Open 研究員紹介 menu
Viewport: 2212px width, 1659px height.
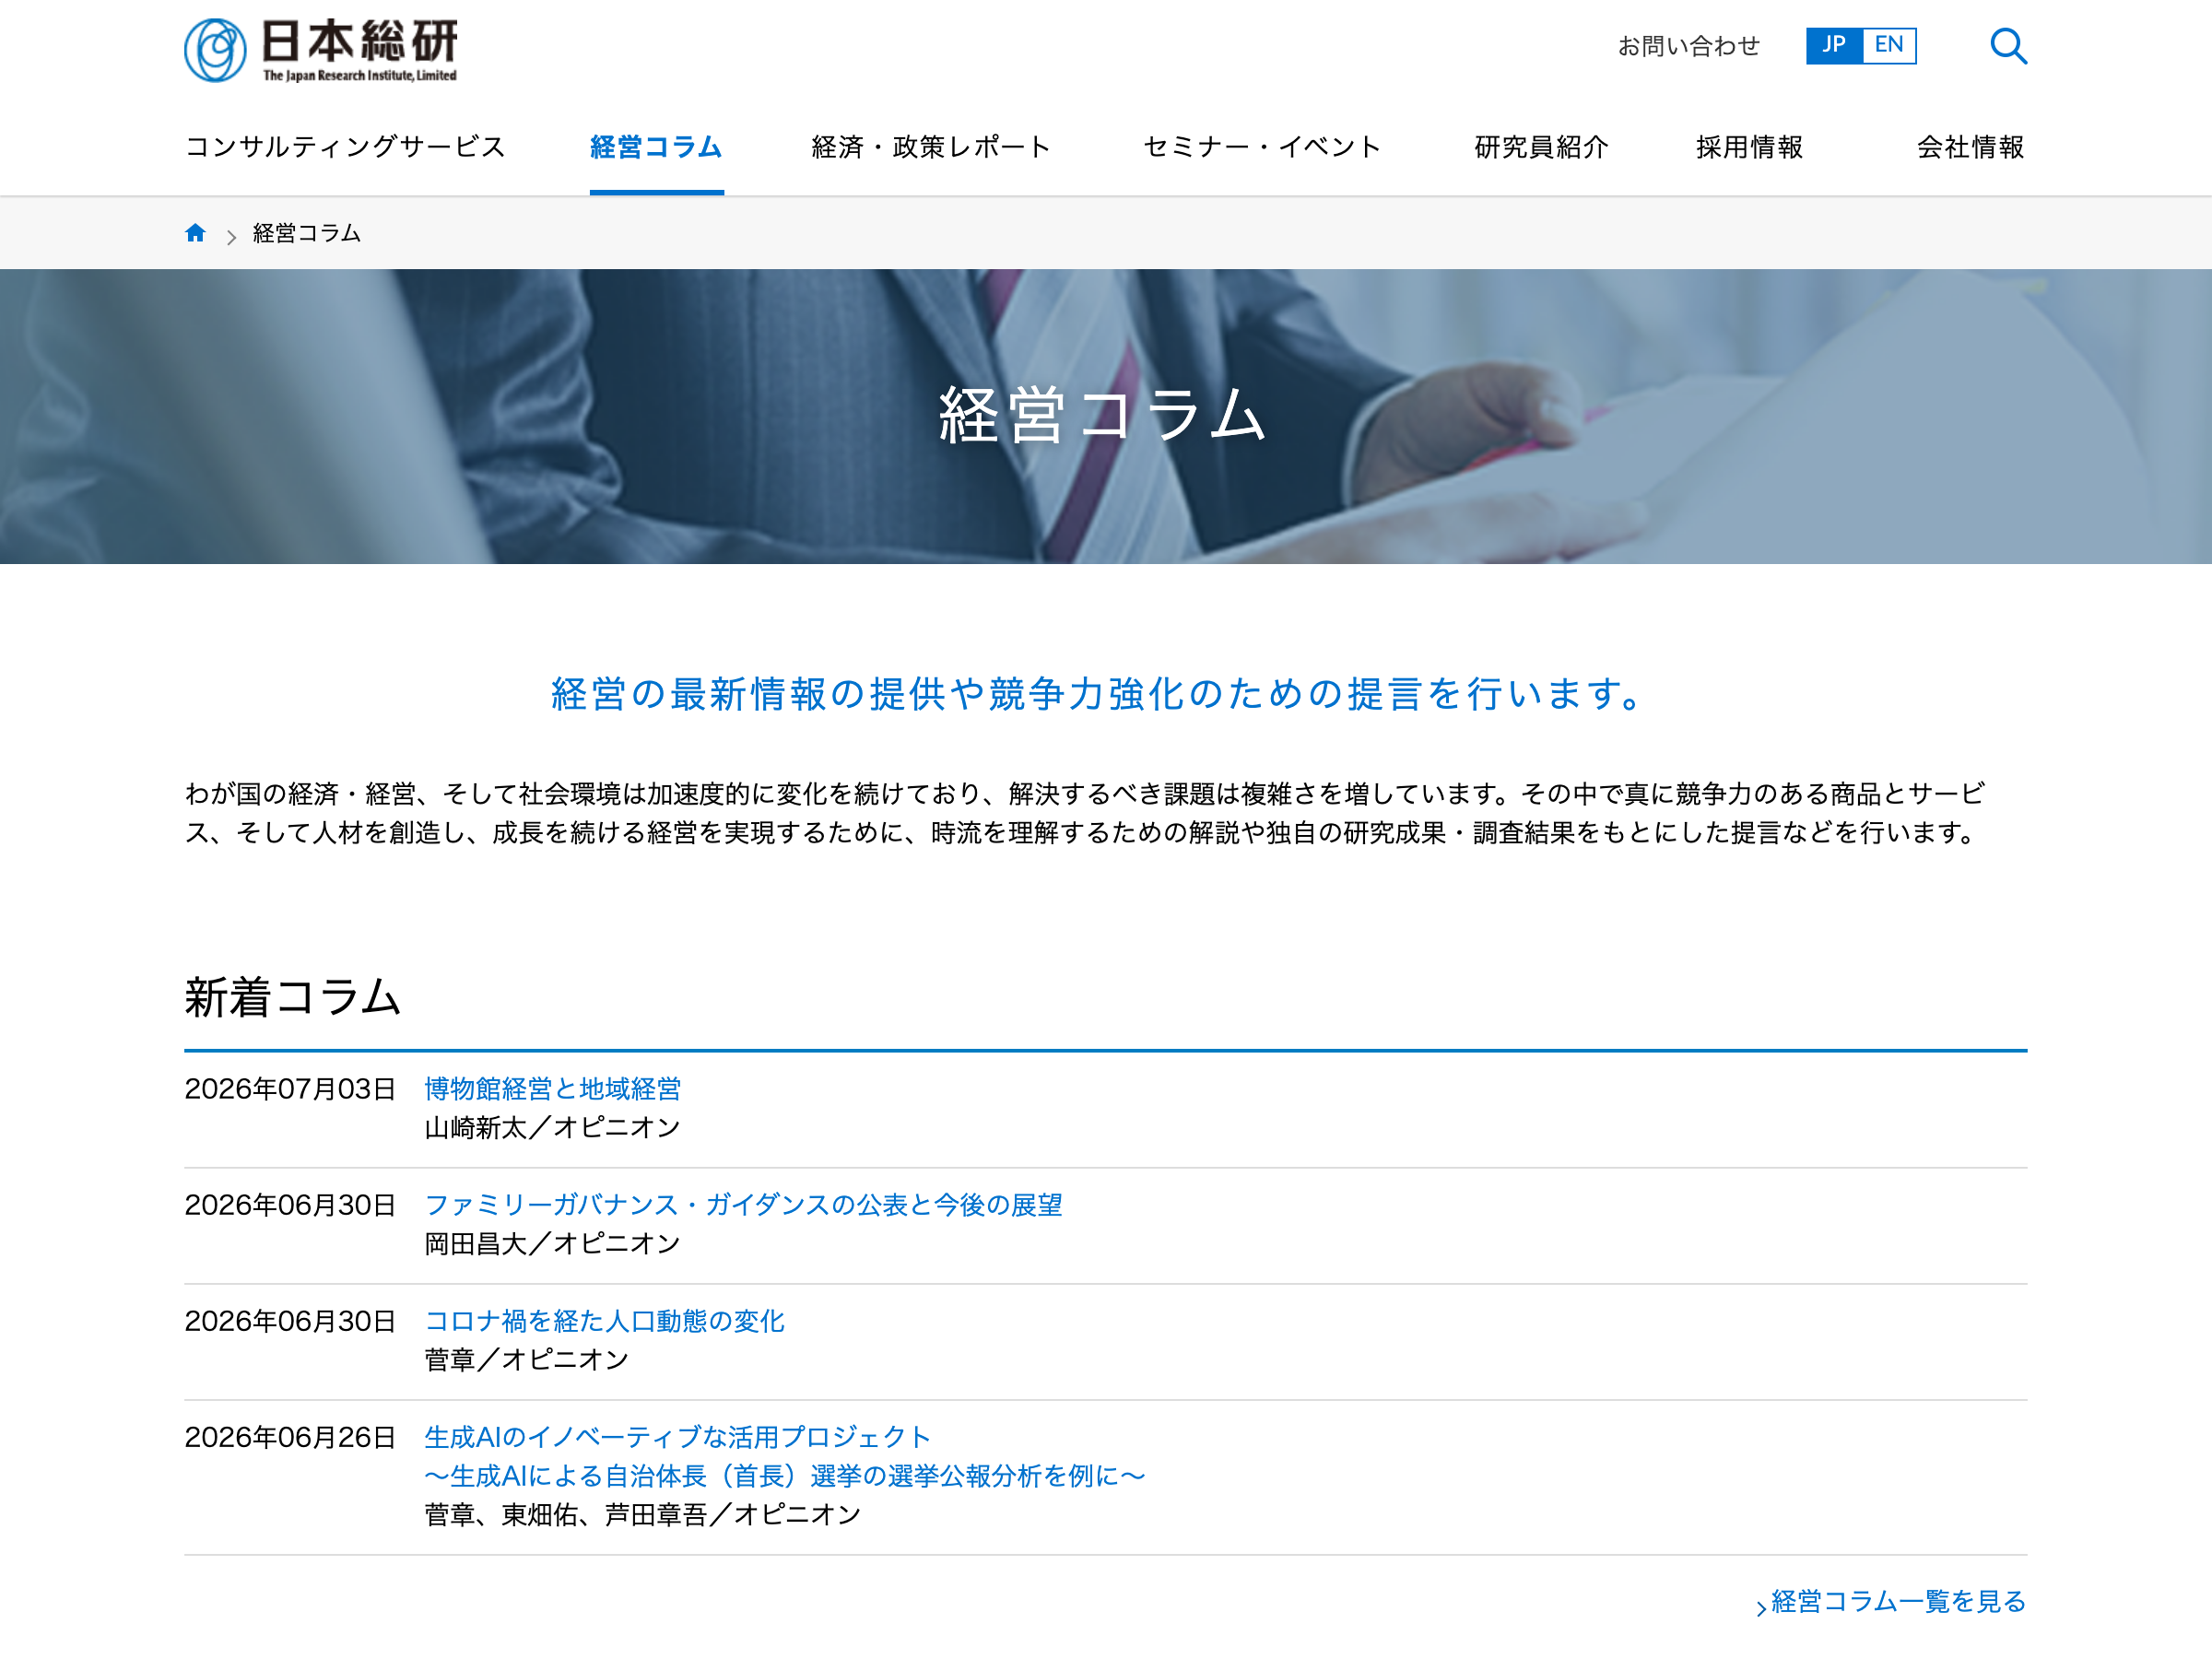(1542, 147)
